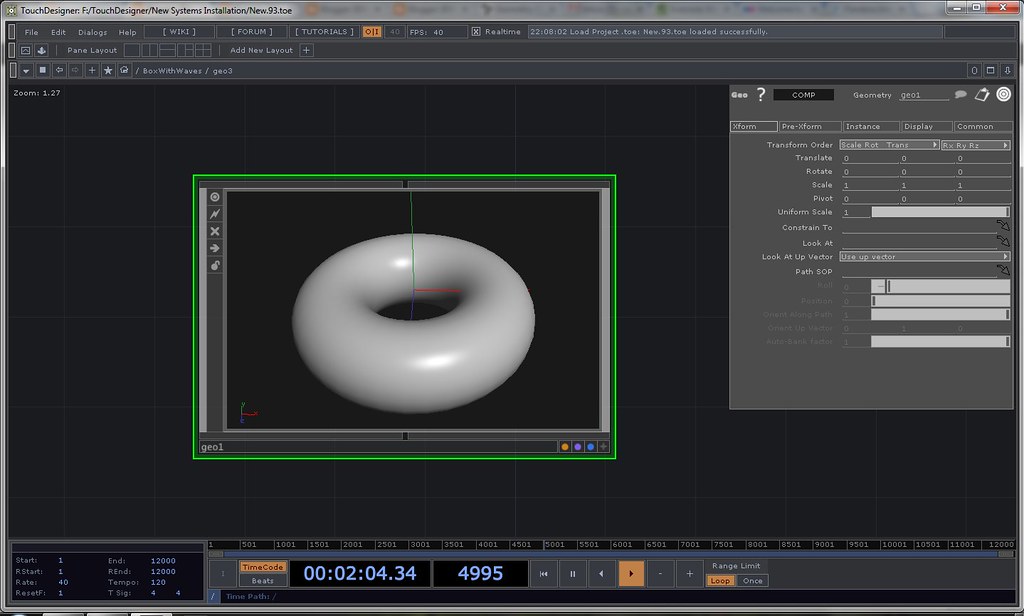Click the bullseye icon in parameter panel
The image size is (1024, 616).
1003,95
